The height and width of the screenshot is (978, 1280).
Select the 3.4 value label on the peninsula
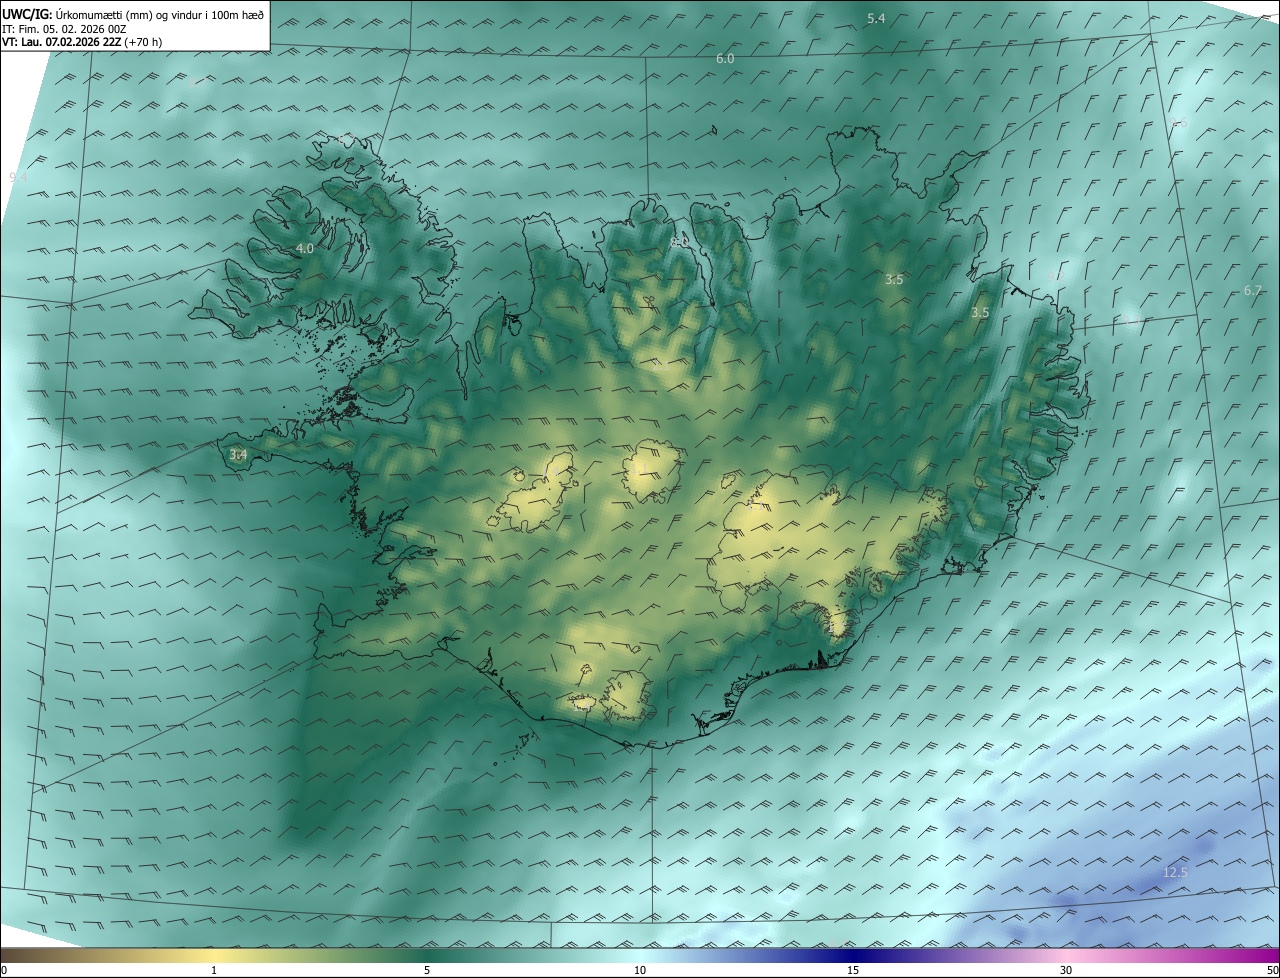238,455
